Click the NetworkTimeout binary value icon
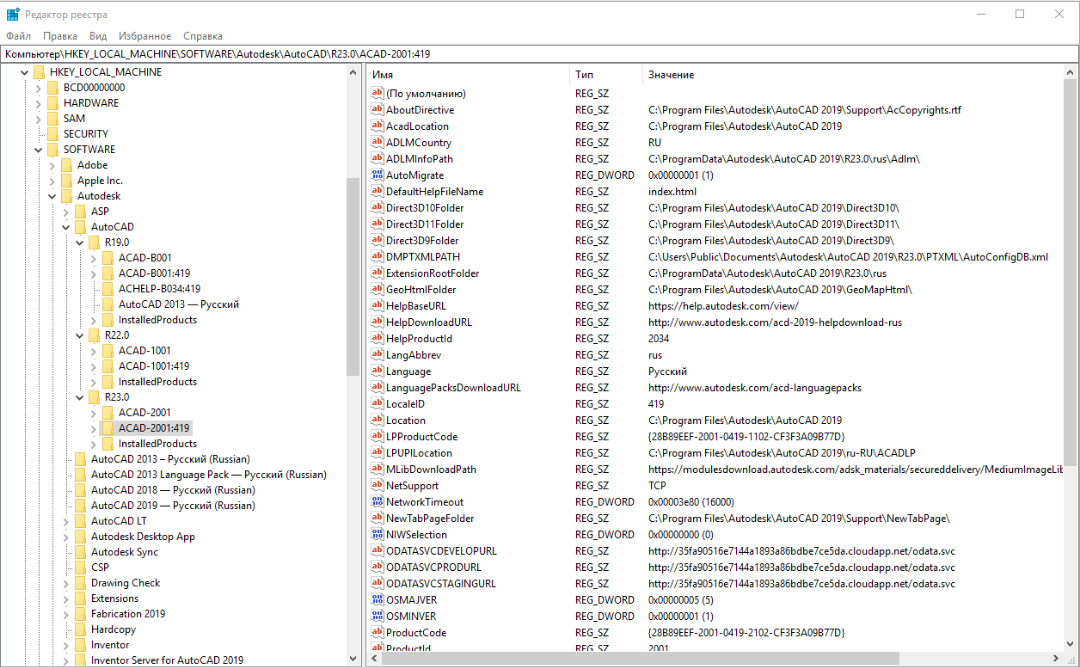Viewport: 1080px width, 667px height. pyautogui.click(x=377, y=502)
